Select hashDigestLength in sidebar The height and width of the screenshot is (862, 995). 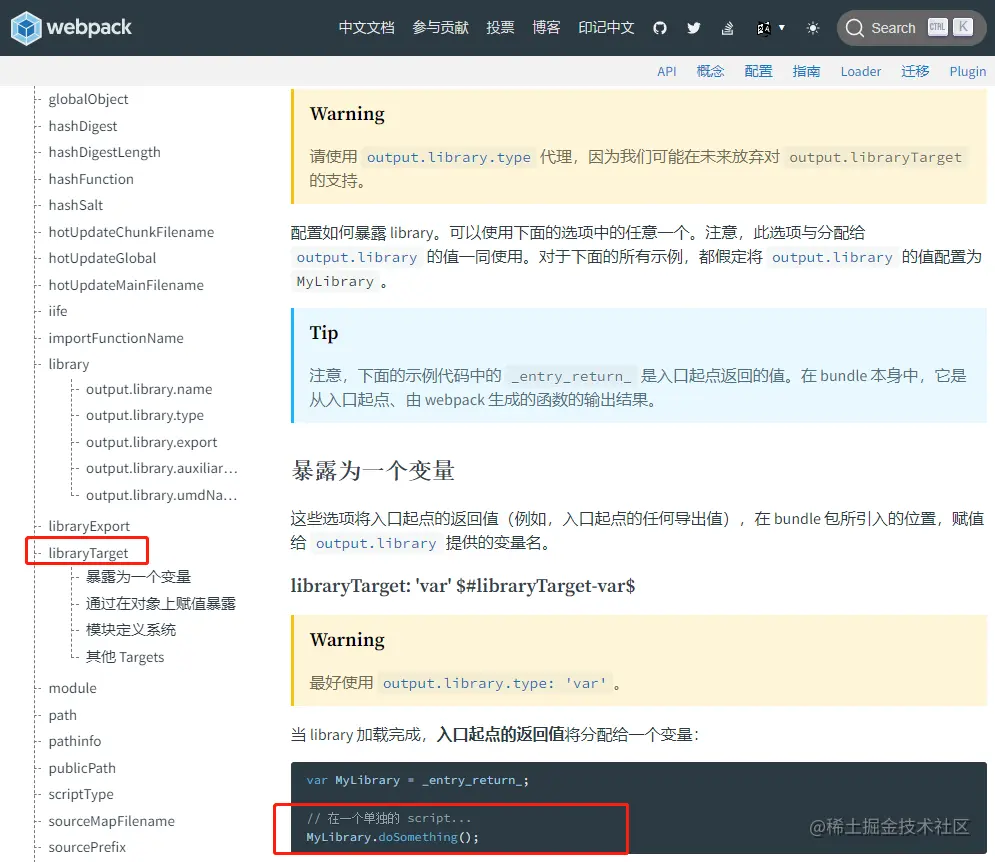point(104,152)
